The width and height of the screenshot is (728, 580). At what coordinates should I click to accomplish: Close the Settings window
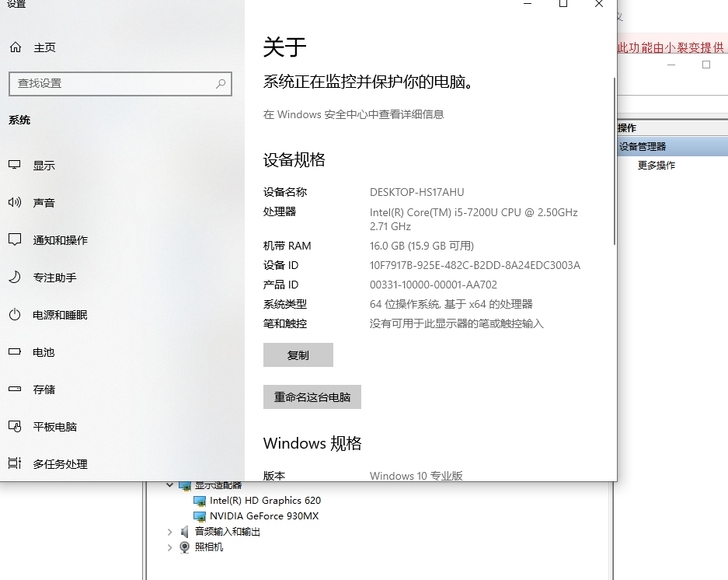tap(599, 4)
